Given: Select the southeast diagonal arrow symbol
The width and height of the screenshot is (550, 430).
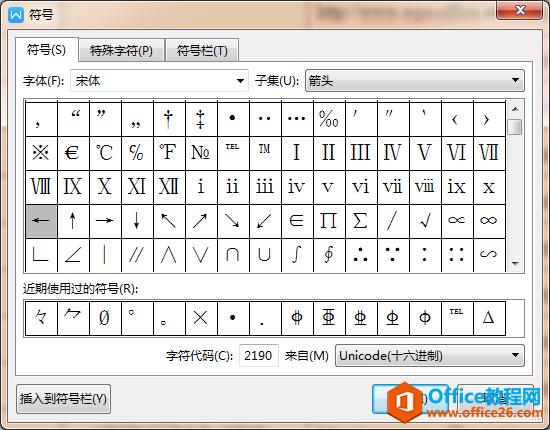Looking at the screenshot, I should [x=233, y=221].
